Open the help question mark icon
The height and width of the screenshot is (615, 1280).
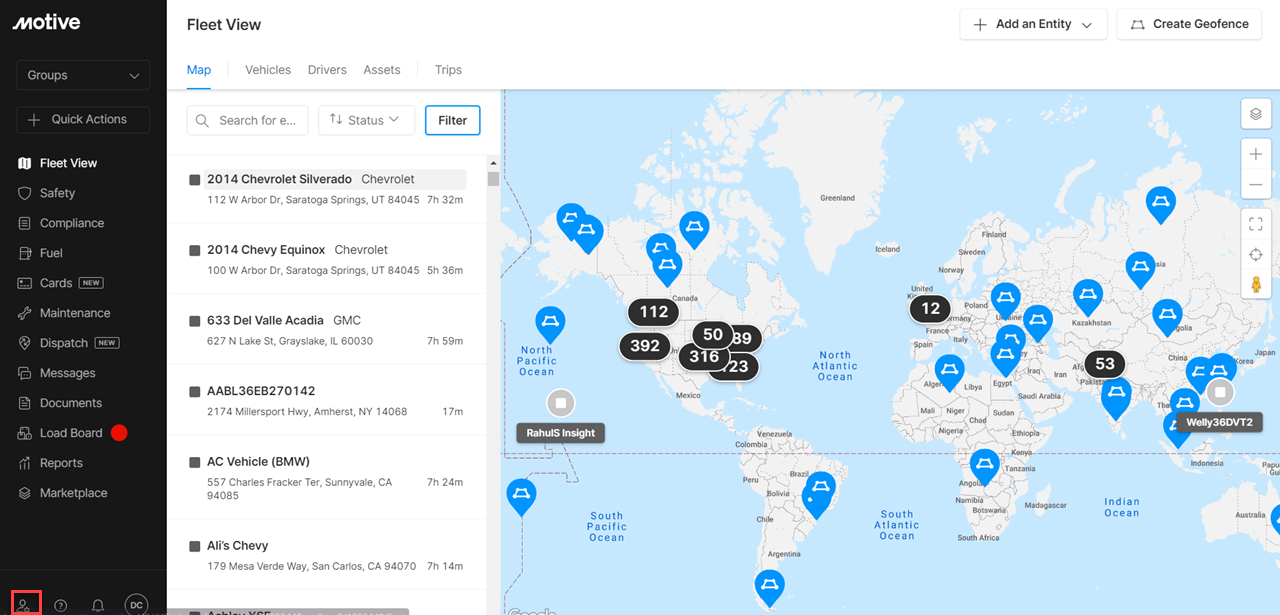tap(61, 605)
